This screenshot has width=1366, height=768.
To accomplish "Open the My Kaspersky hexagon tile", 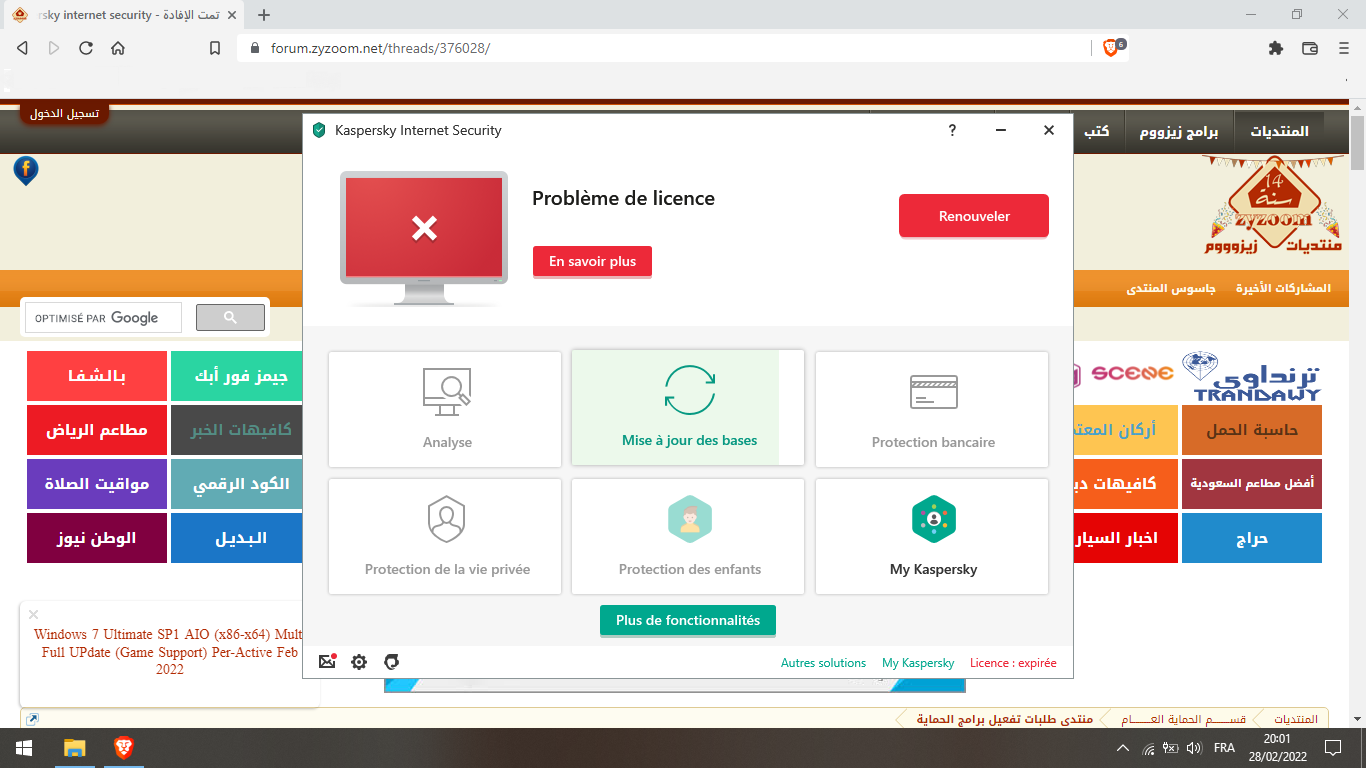I will click(x=932, y=536).
